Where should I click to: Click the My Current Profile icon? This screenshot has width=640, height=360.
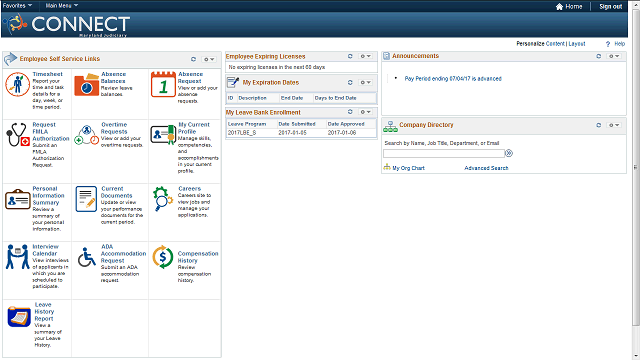pyautogui.click(x=163, y=134)
